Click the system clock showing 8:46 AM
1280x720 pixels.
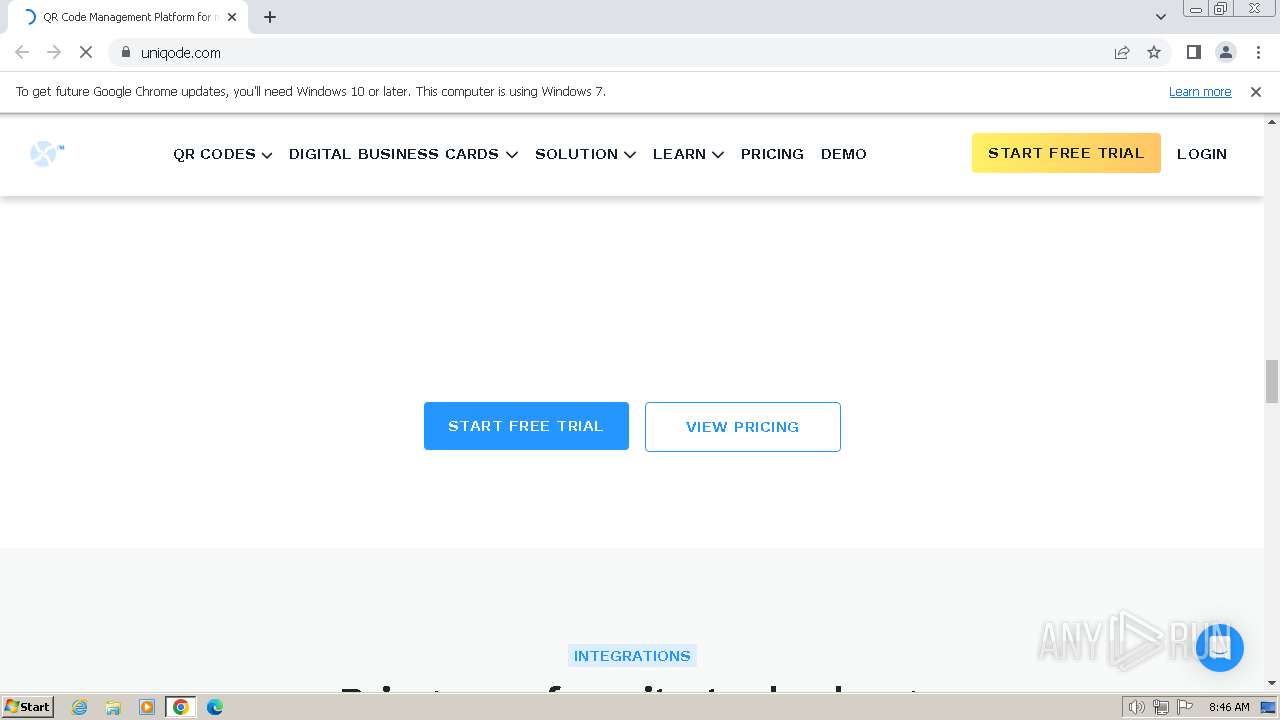coord(1229,707)
